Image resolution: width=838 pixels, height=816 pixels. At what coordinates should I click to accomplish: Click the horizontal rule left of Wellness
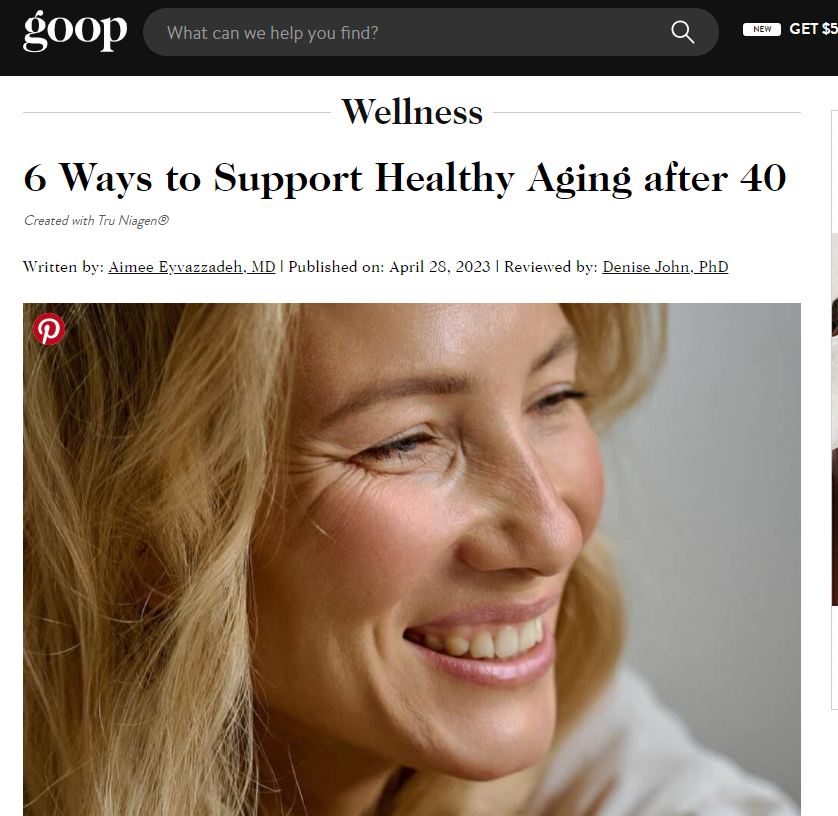tap(177, 112)
